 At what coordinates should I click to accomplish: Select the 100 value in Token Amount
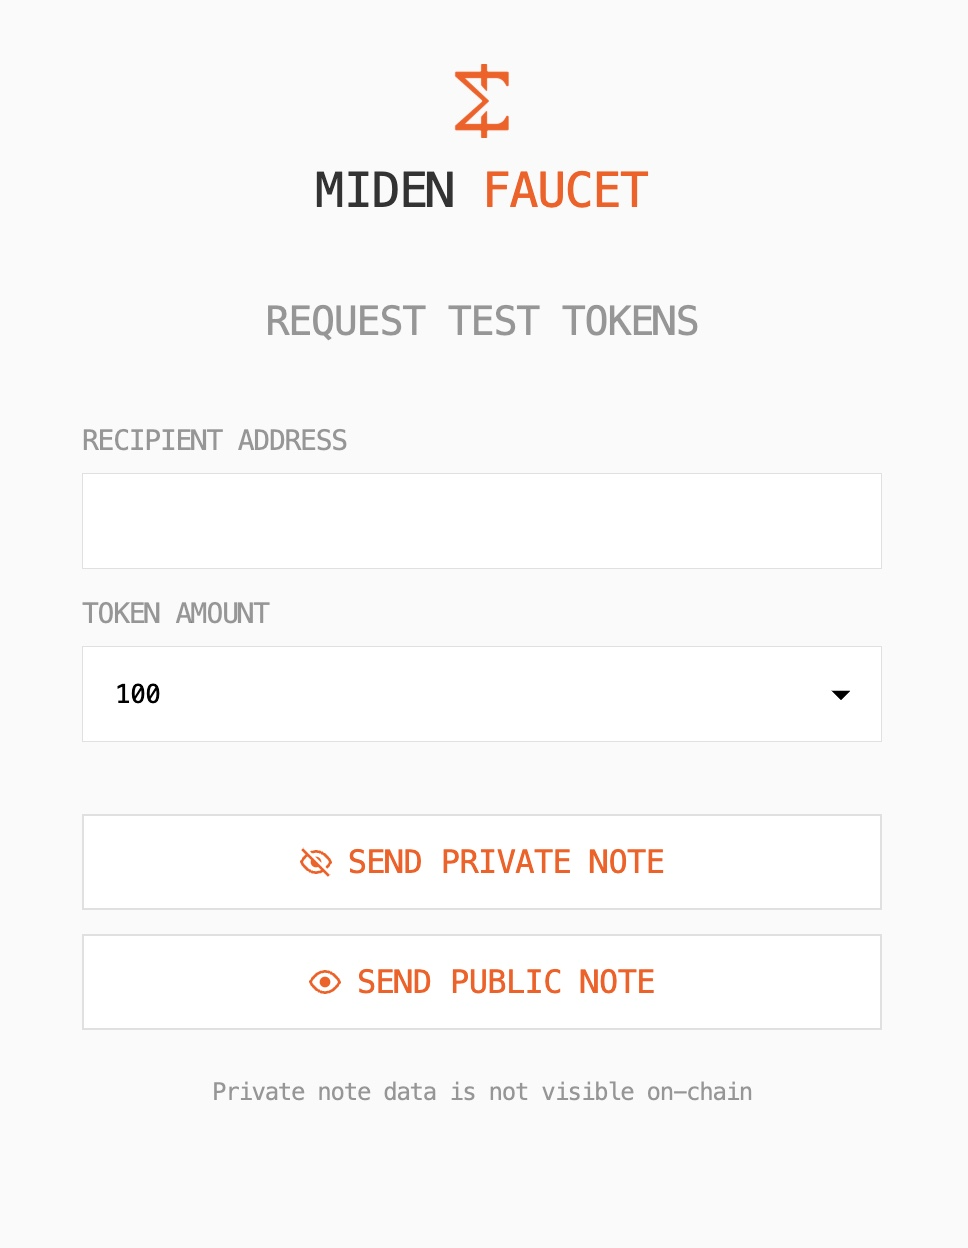[138, 694]
